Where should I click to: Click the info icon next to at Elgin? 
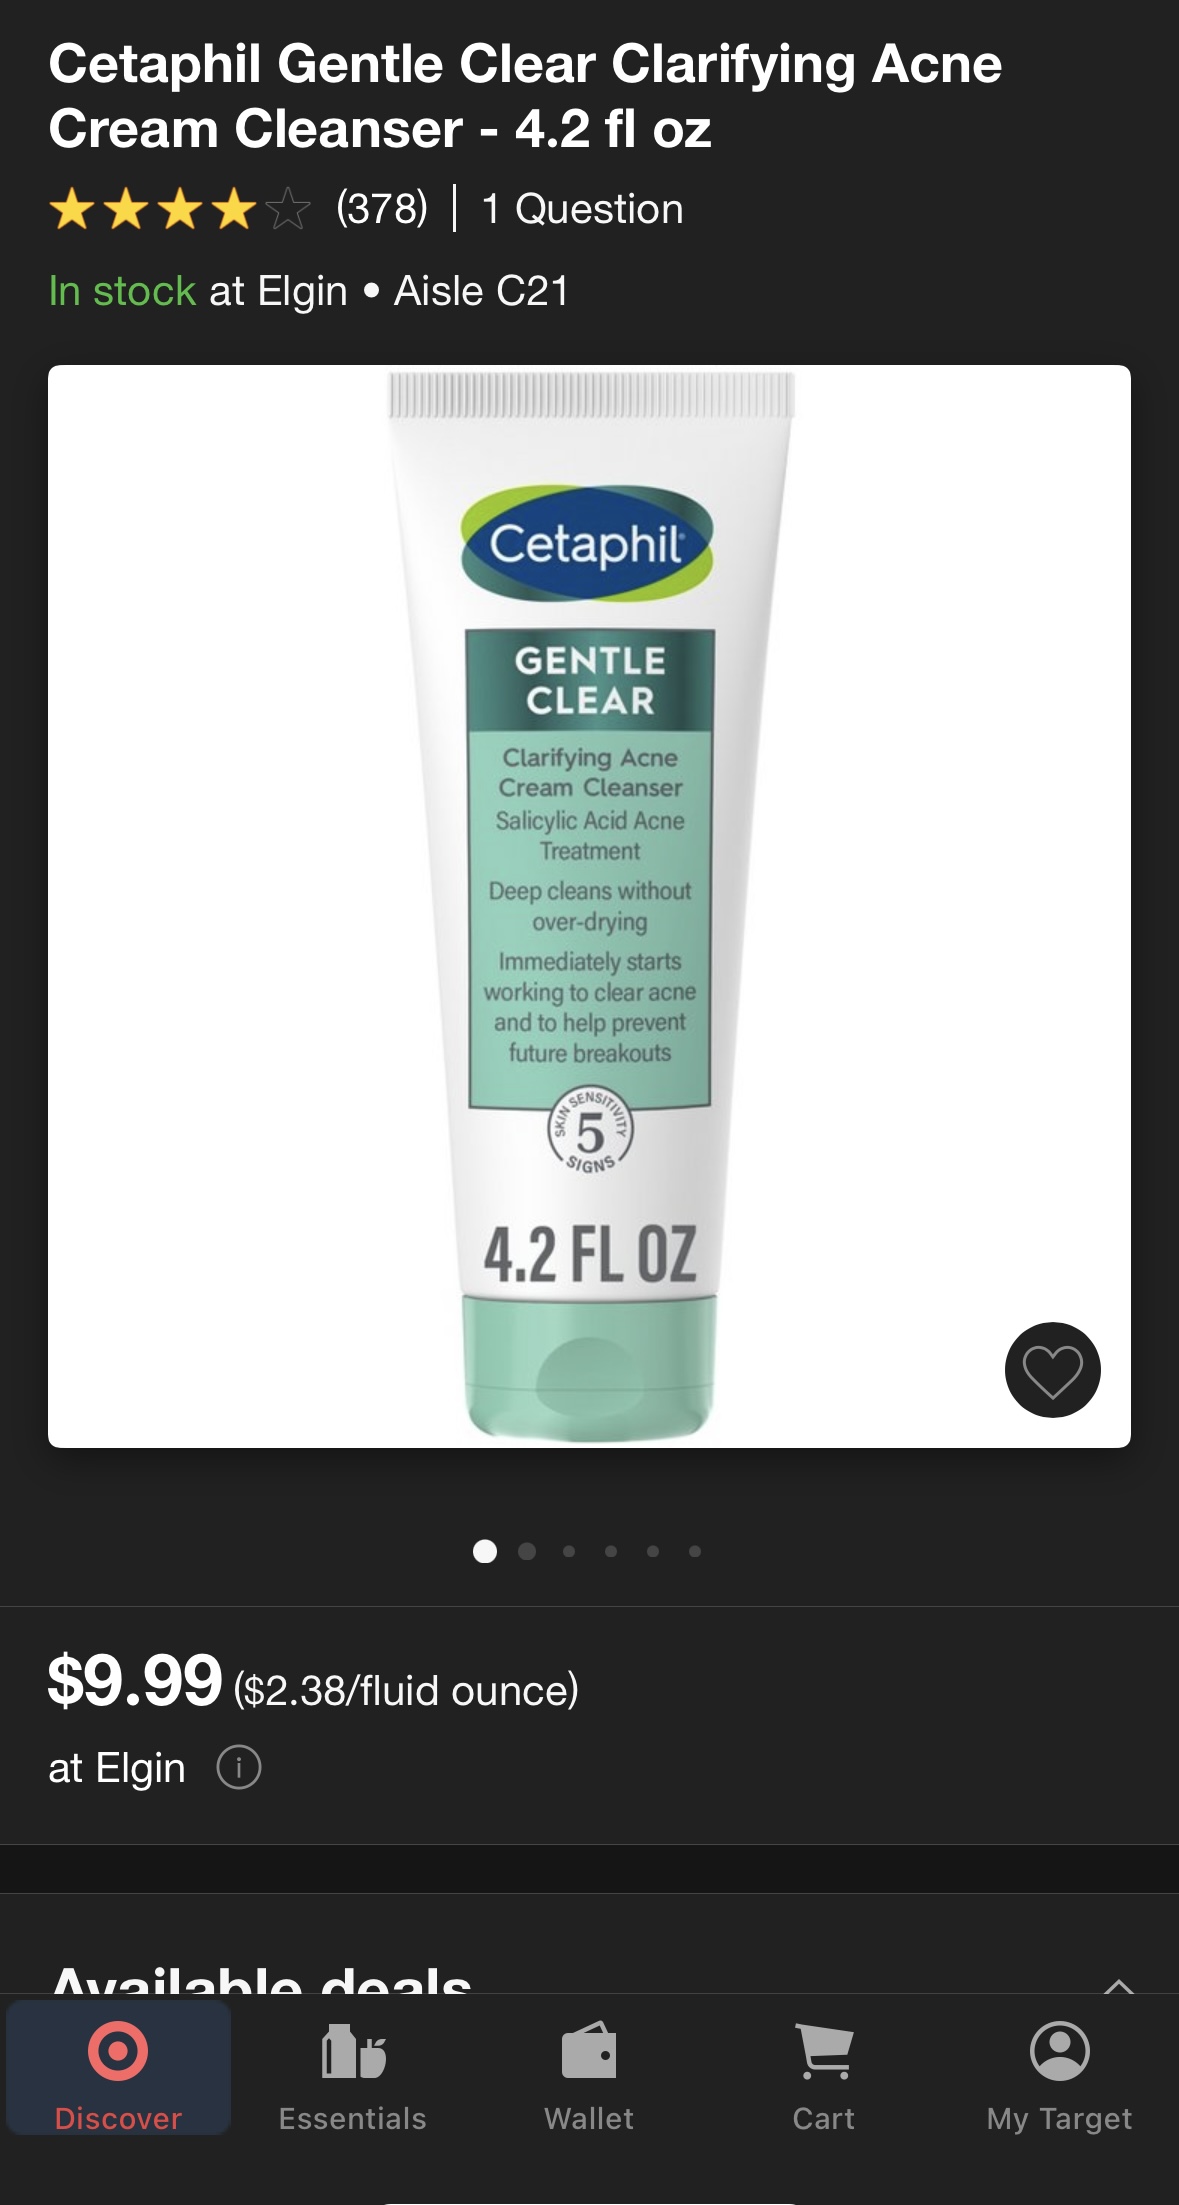coord(239,1767)
